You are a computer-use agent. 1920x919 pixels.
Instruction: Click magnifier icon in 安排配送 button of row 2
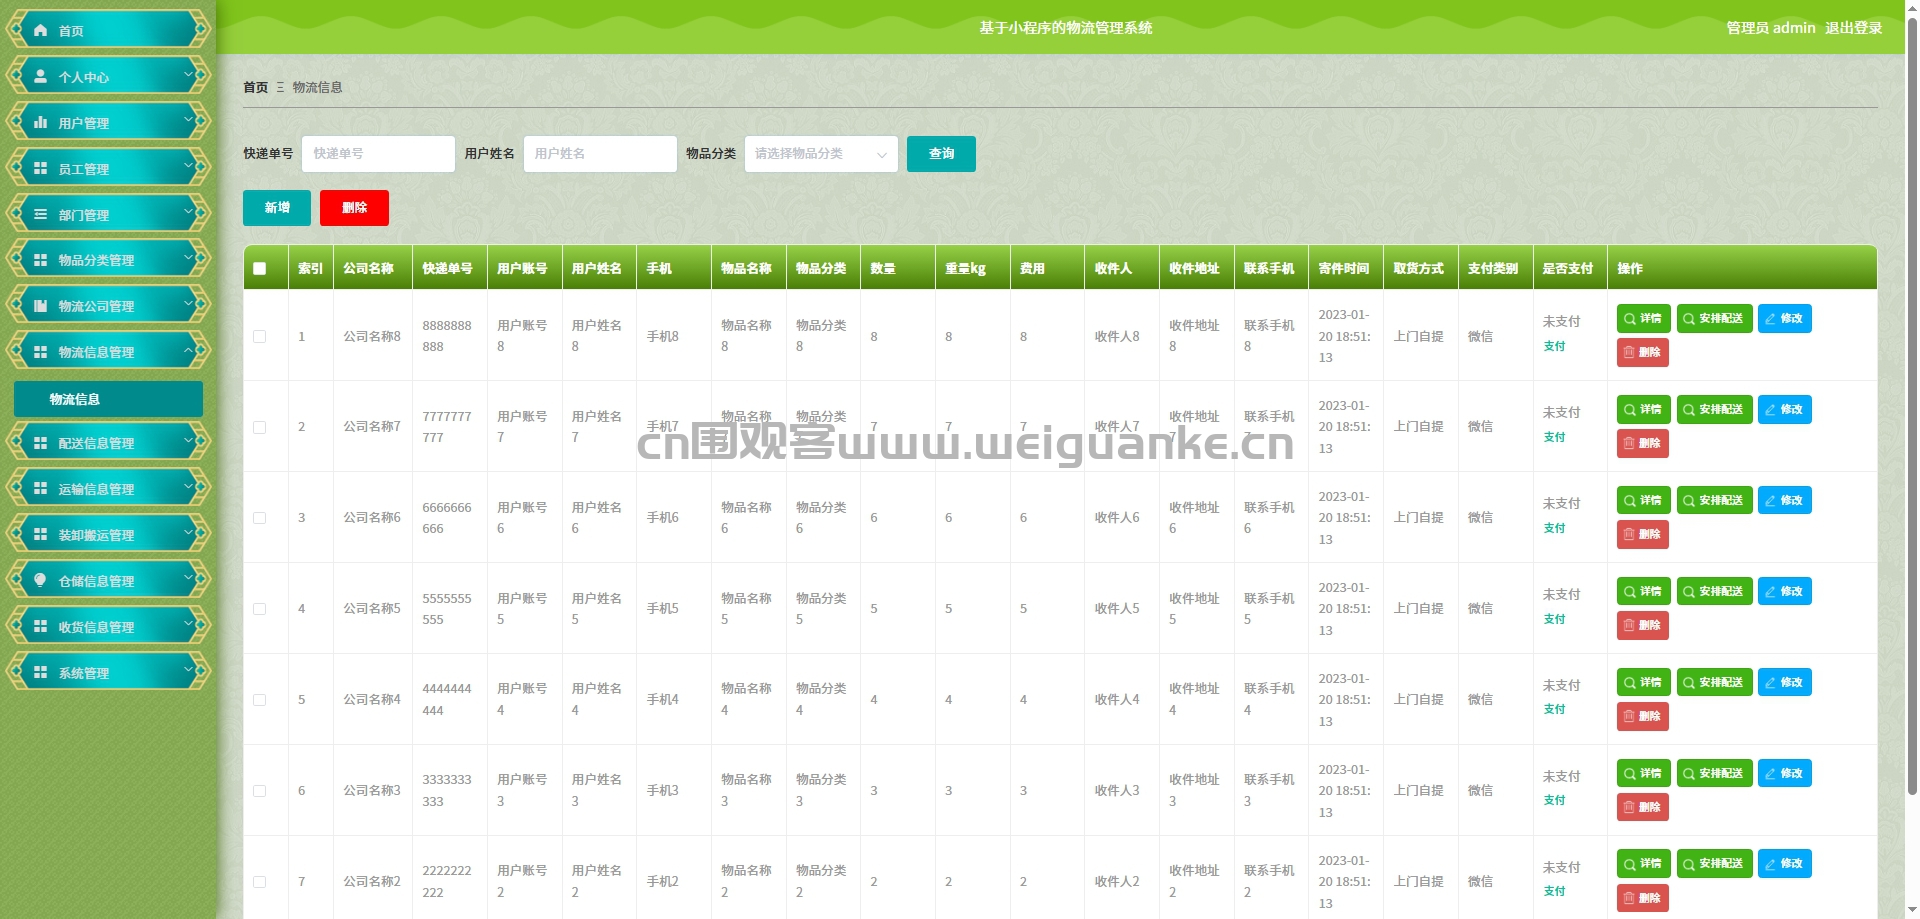(1689, 410)
